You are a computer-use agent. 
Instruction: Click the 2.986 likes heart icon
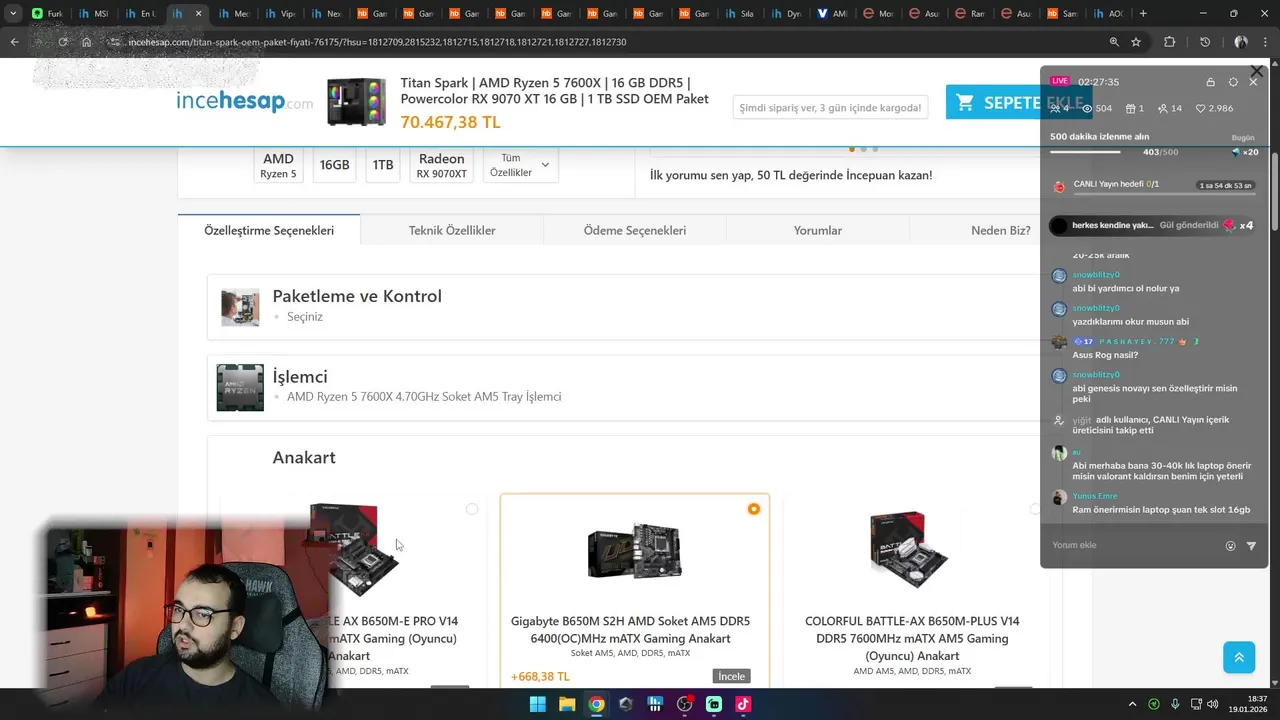point(1201,108)
